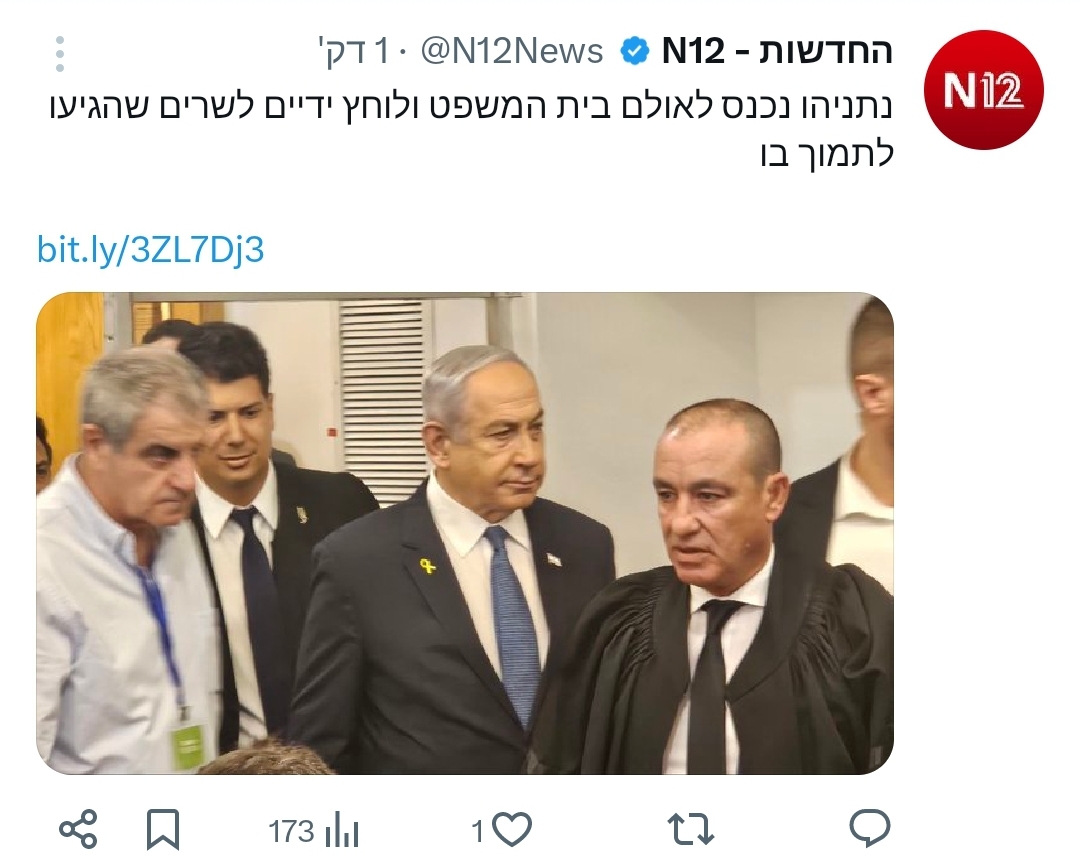Click the yellow ribbon pin in the photo

click(x=427, y=567)
